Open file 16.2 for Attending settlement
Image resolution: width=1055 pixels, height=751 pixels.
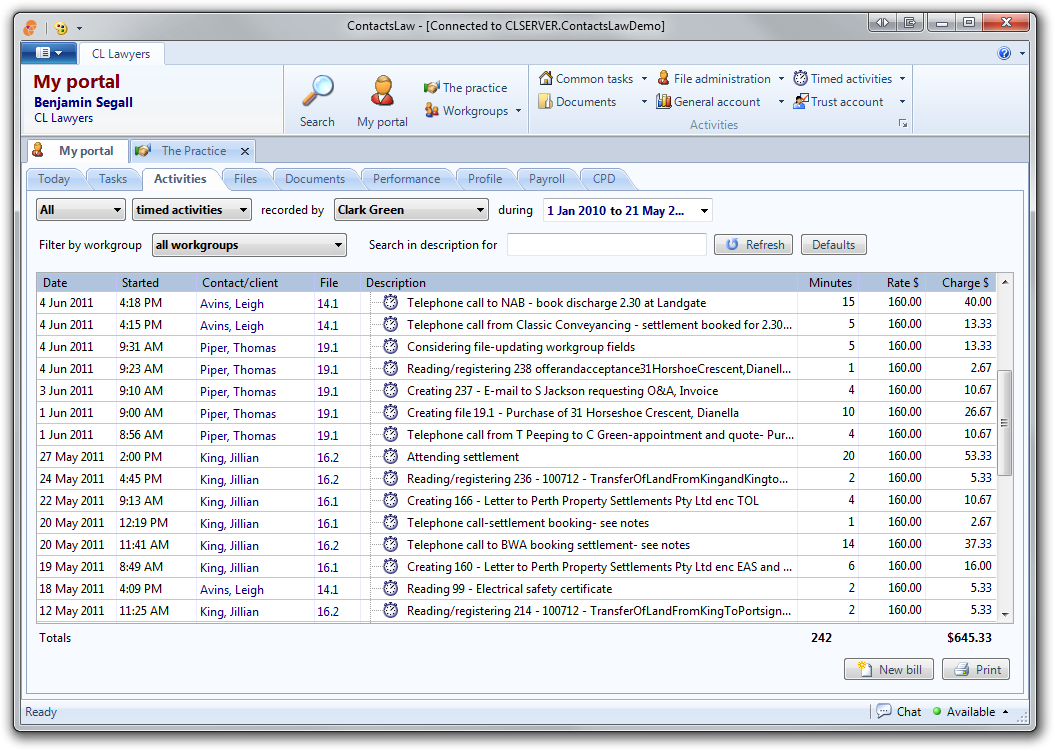pos(328,458)
